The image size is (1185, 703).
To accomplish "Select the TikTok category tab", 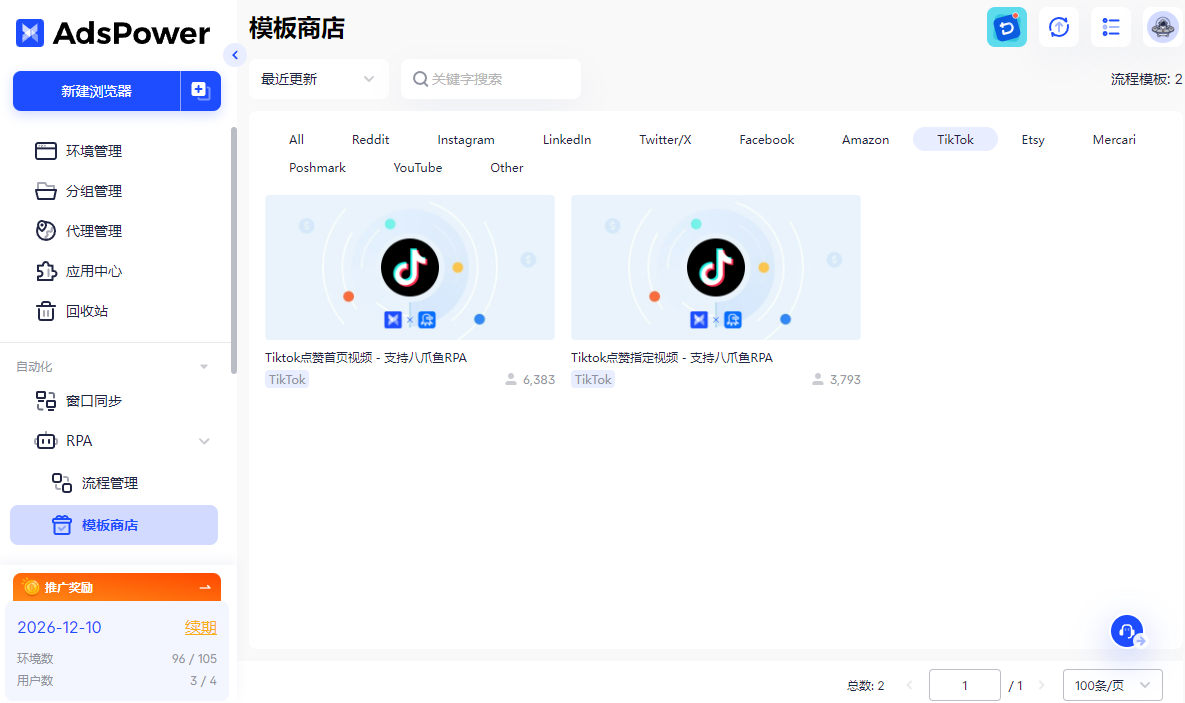I will pos(955,140).
